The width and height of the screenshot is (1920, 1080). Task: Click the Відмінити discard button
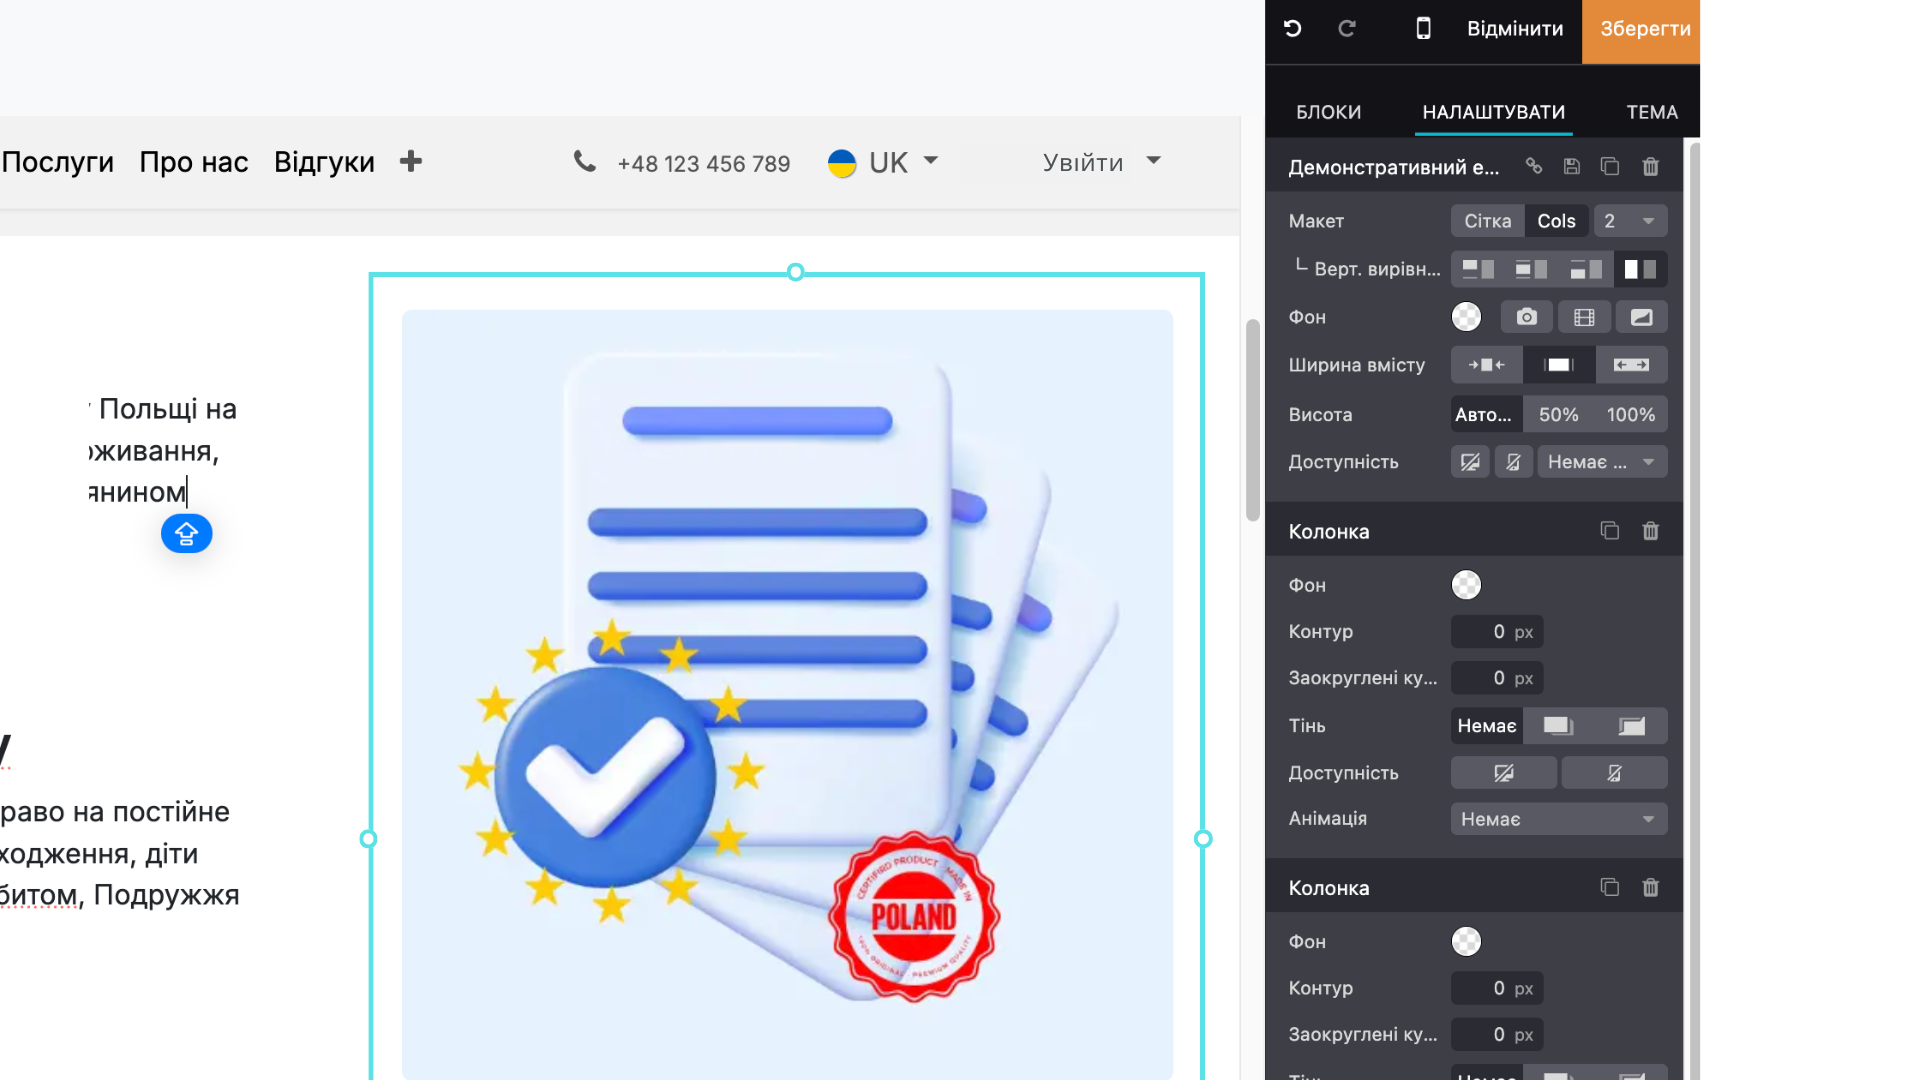[x=1514, y=29]
